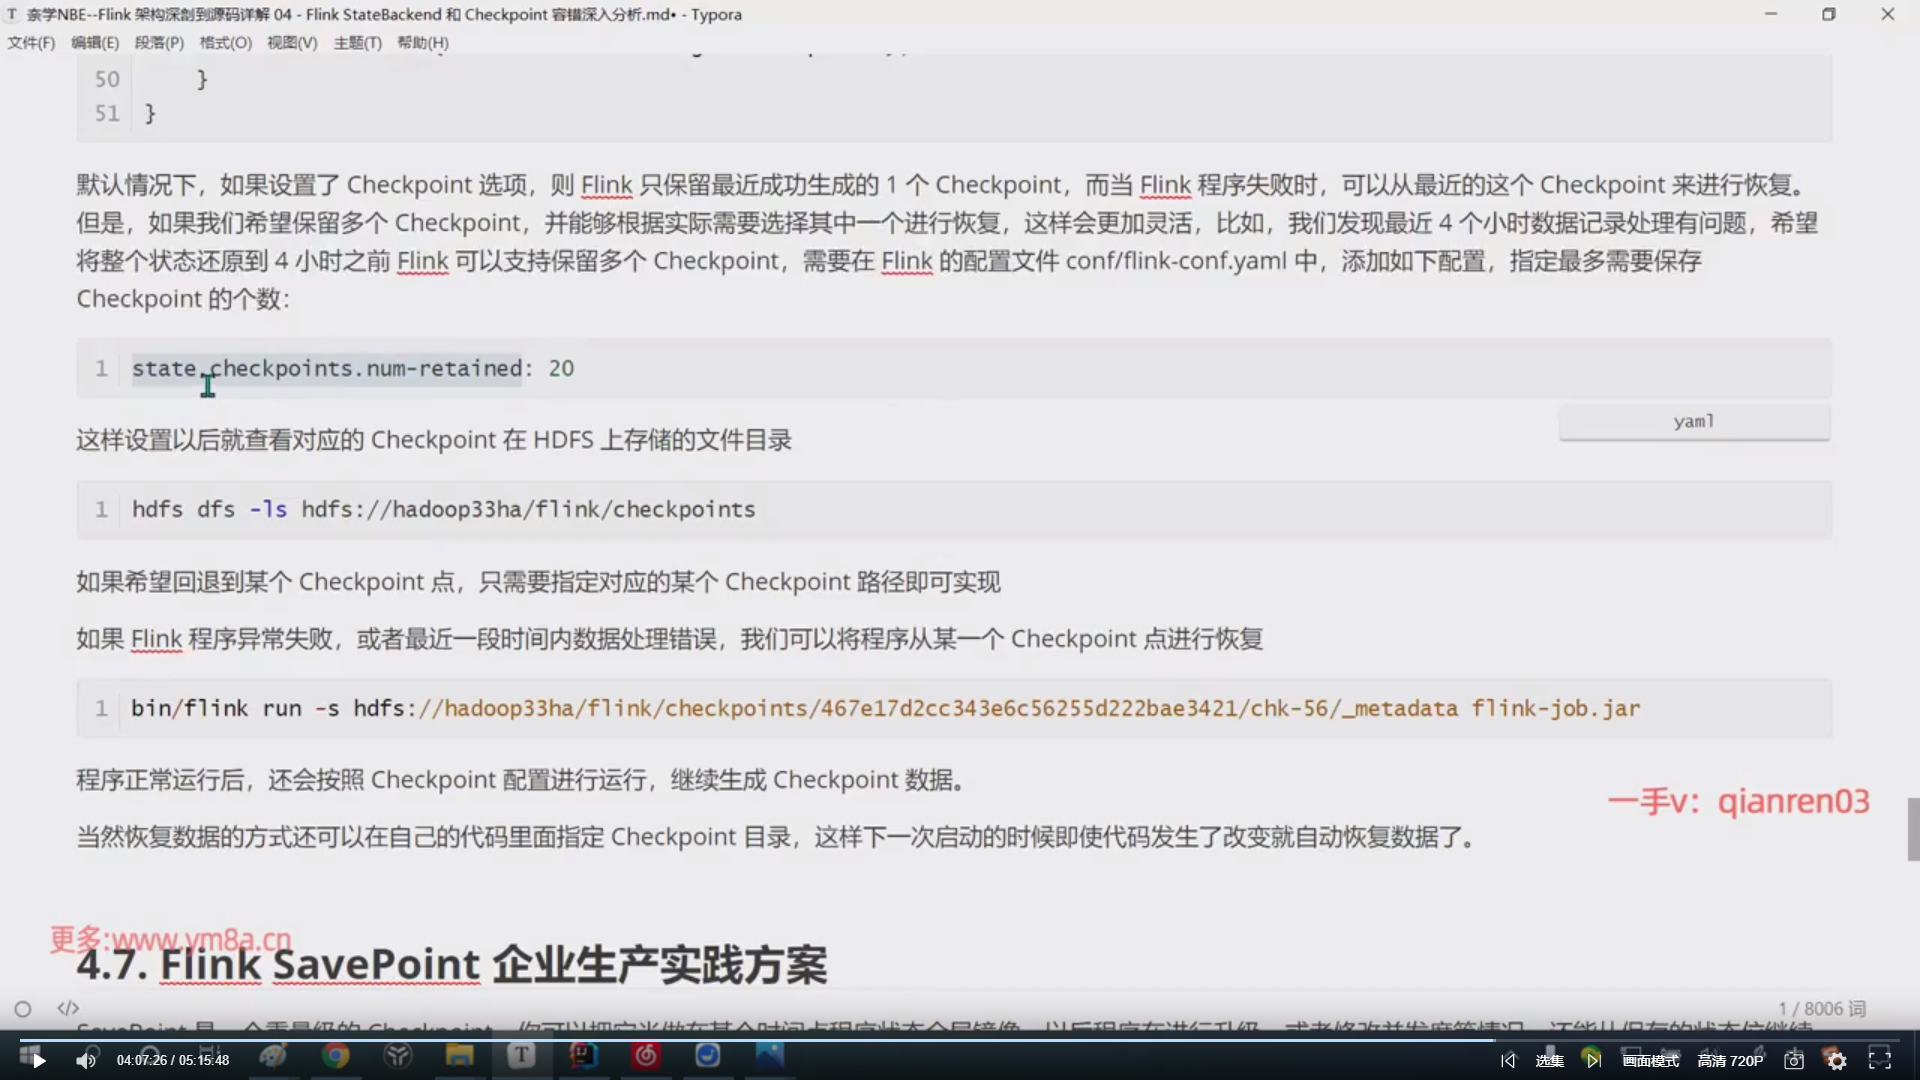Viewport: 1920px width, 1080px height.
Task: Toggle sidebar via circle icon at bottom-left
Action: (x=23, y=1009)
